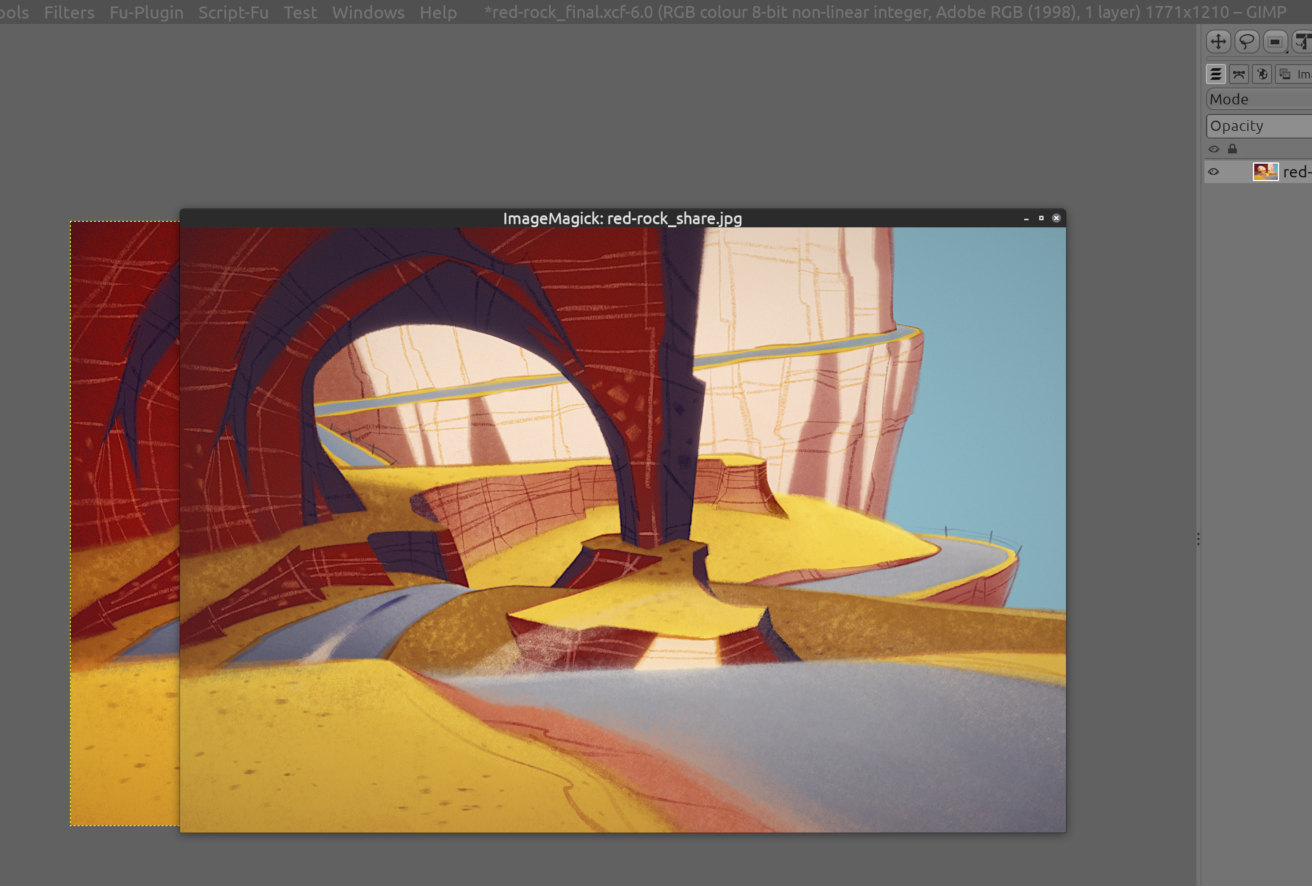Switch to the Layers dock tab

(1216, 74)
